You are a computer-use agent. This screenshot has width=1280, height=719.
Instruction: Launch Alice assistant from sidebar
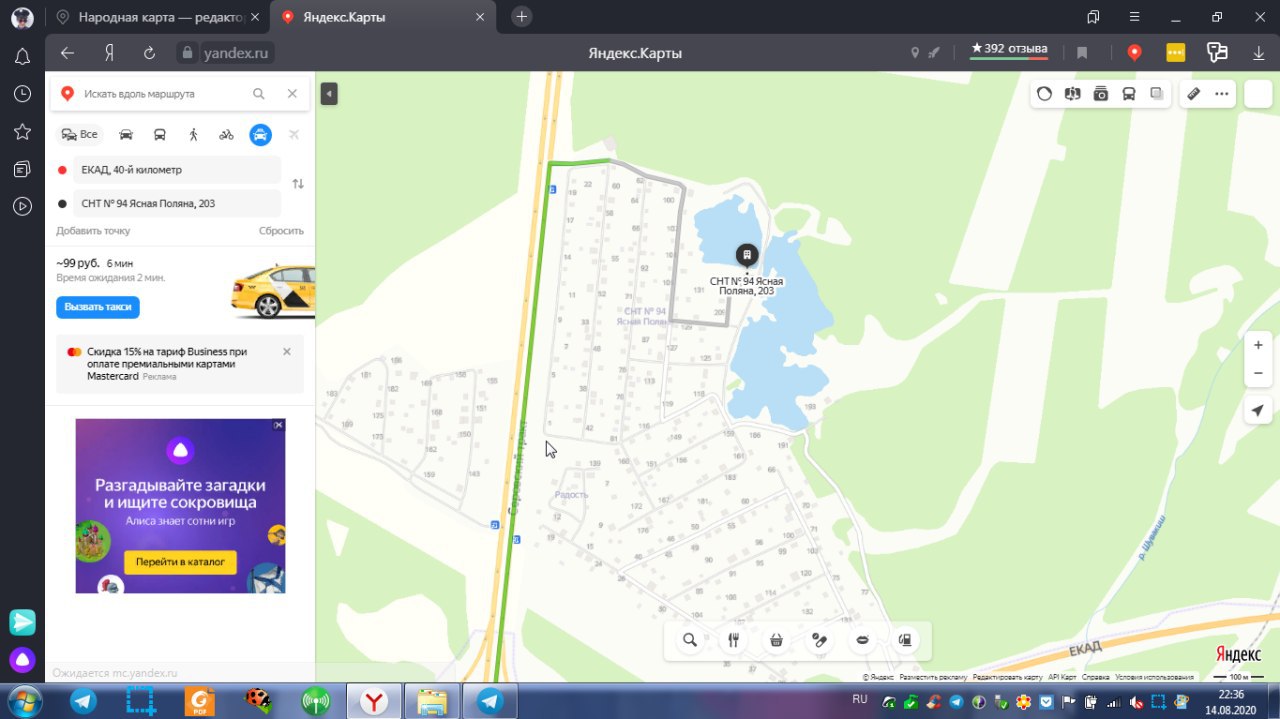point(22,660)
